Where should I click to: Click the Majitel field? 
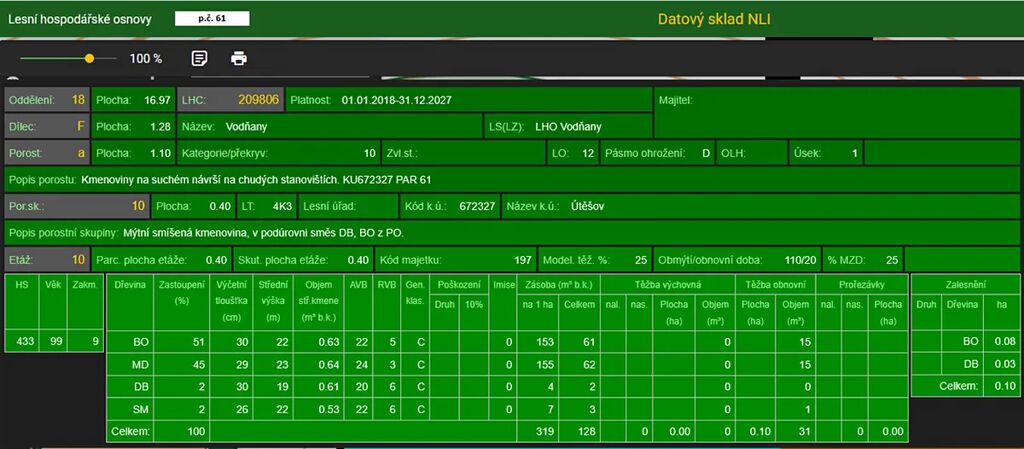tap(837, 112)
